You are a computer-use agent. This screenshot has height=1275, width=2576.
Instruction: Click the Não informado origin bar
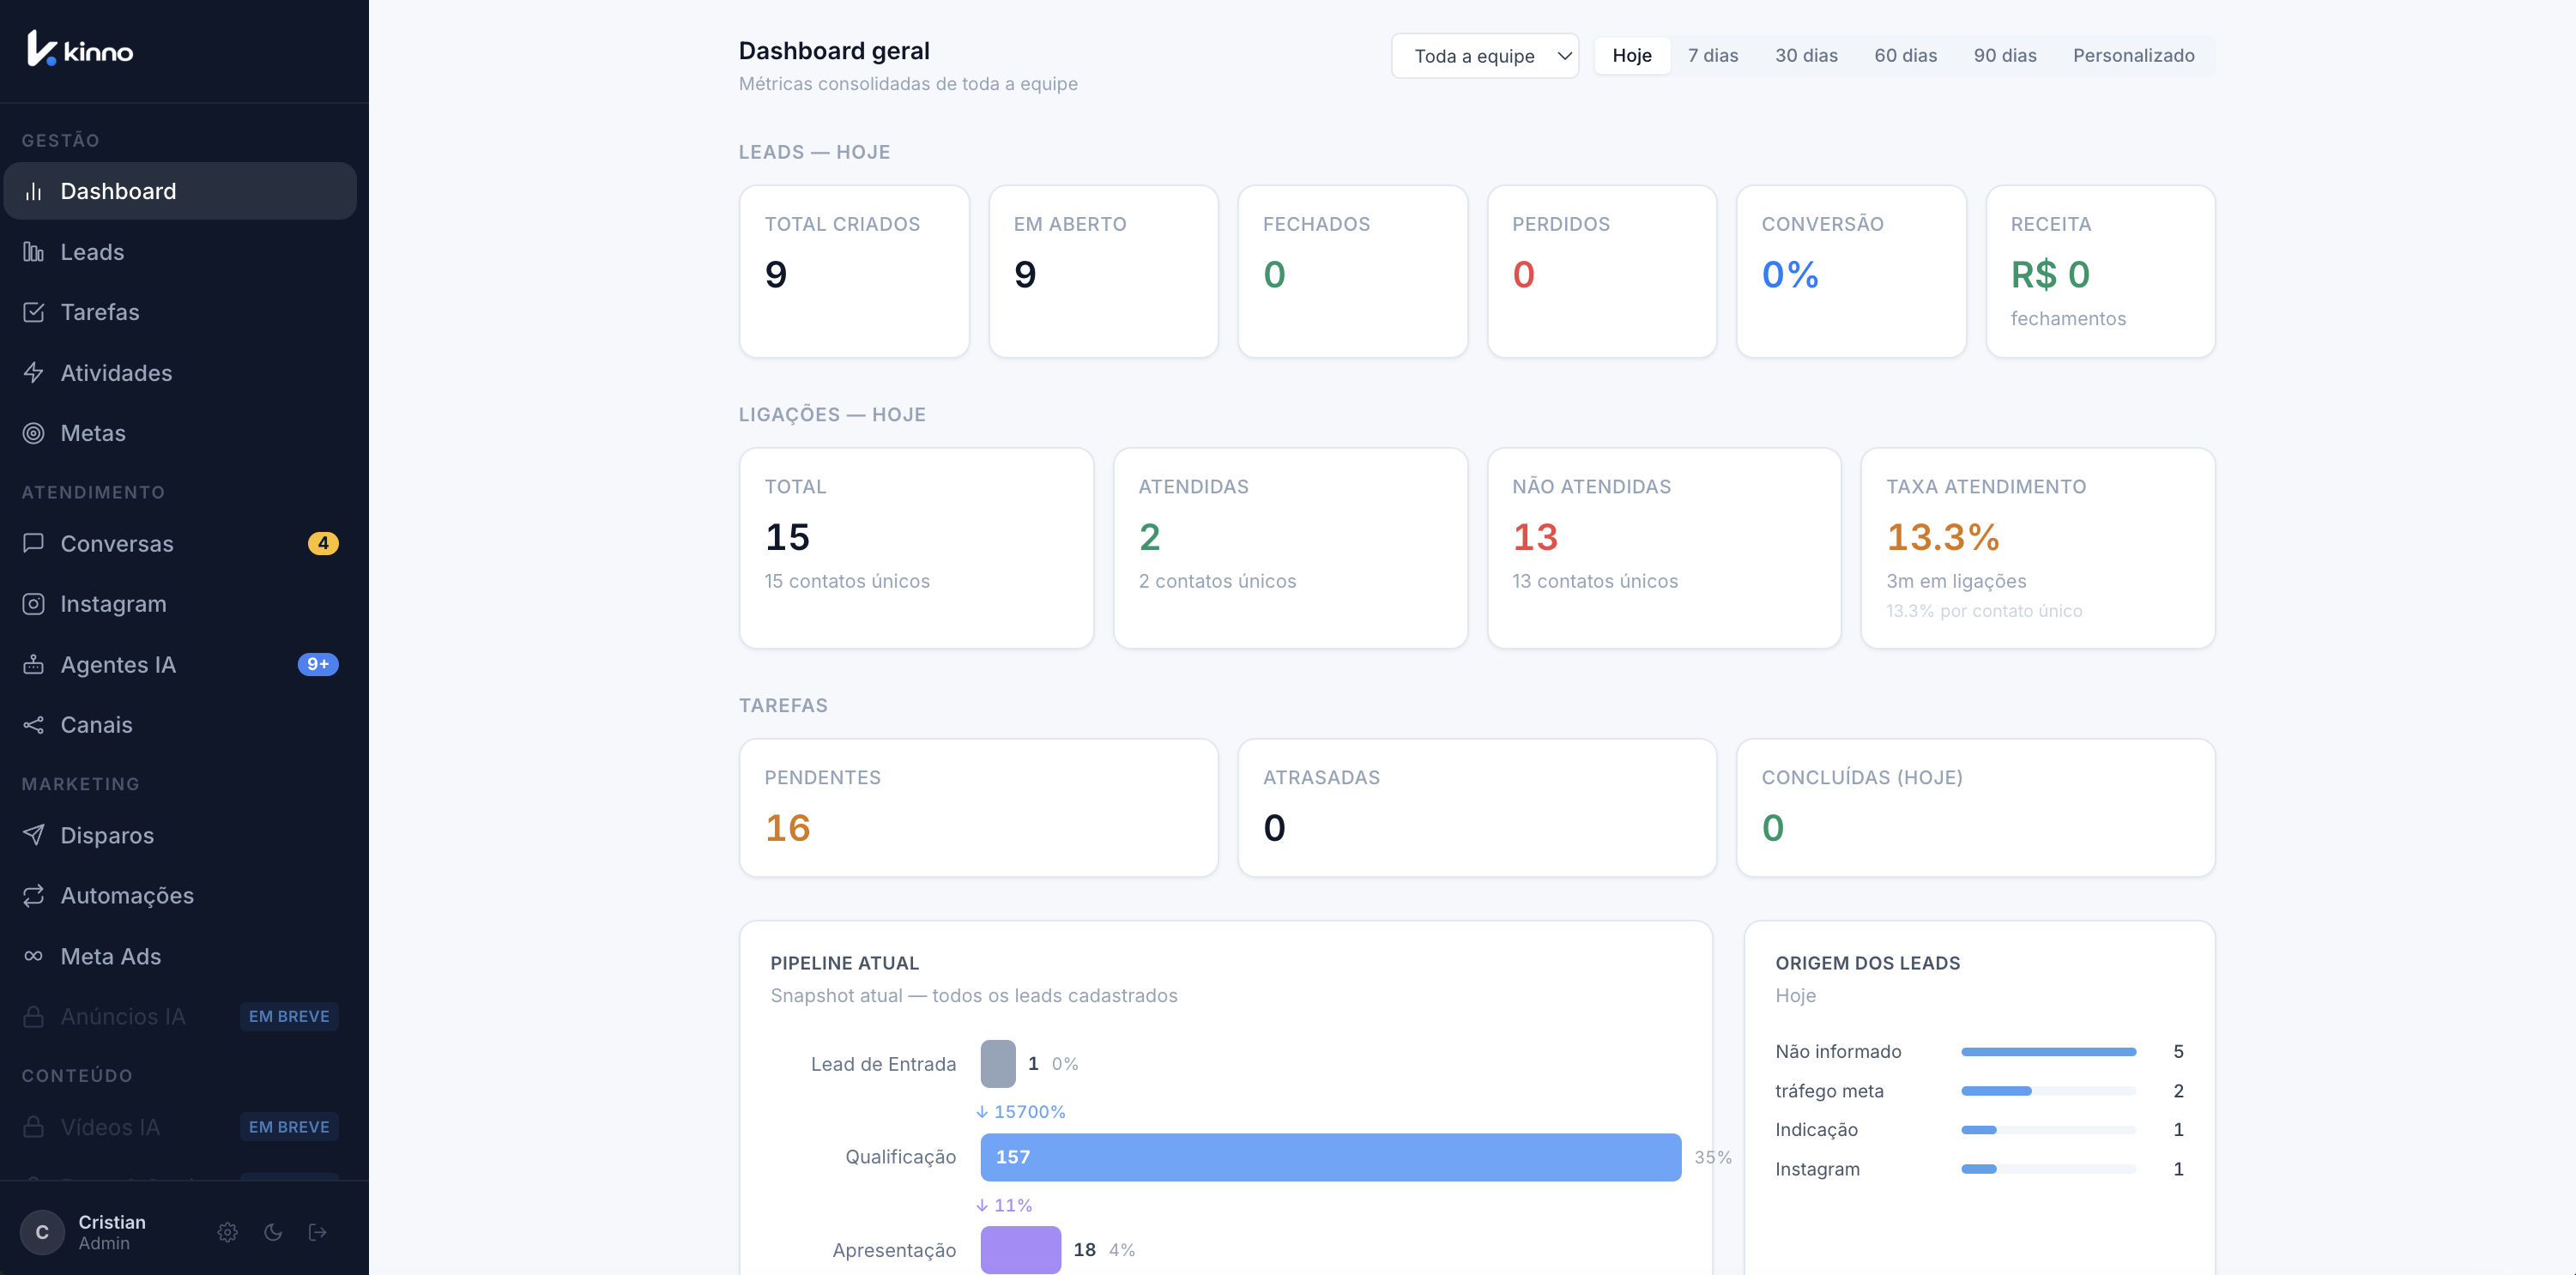tap(2048, 1052)
